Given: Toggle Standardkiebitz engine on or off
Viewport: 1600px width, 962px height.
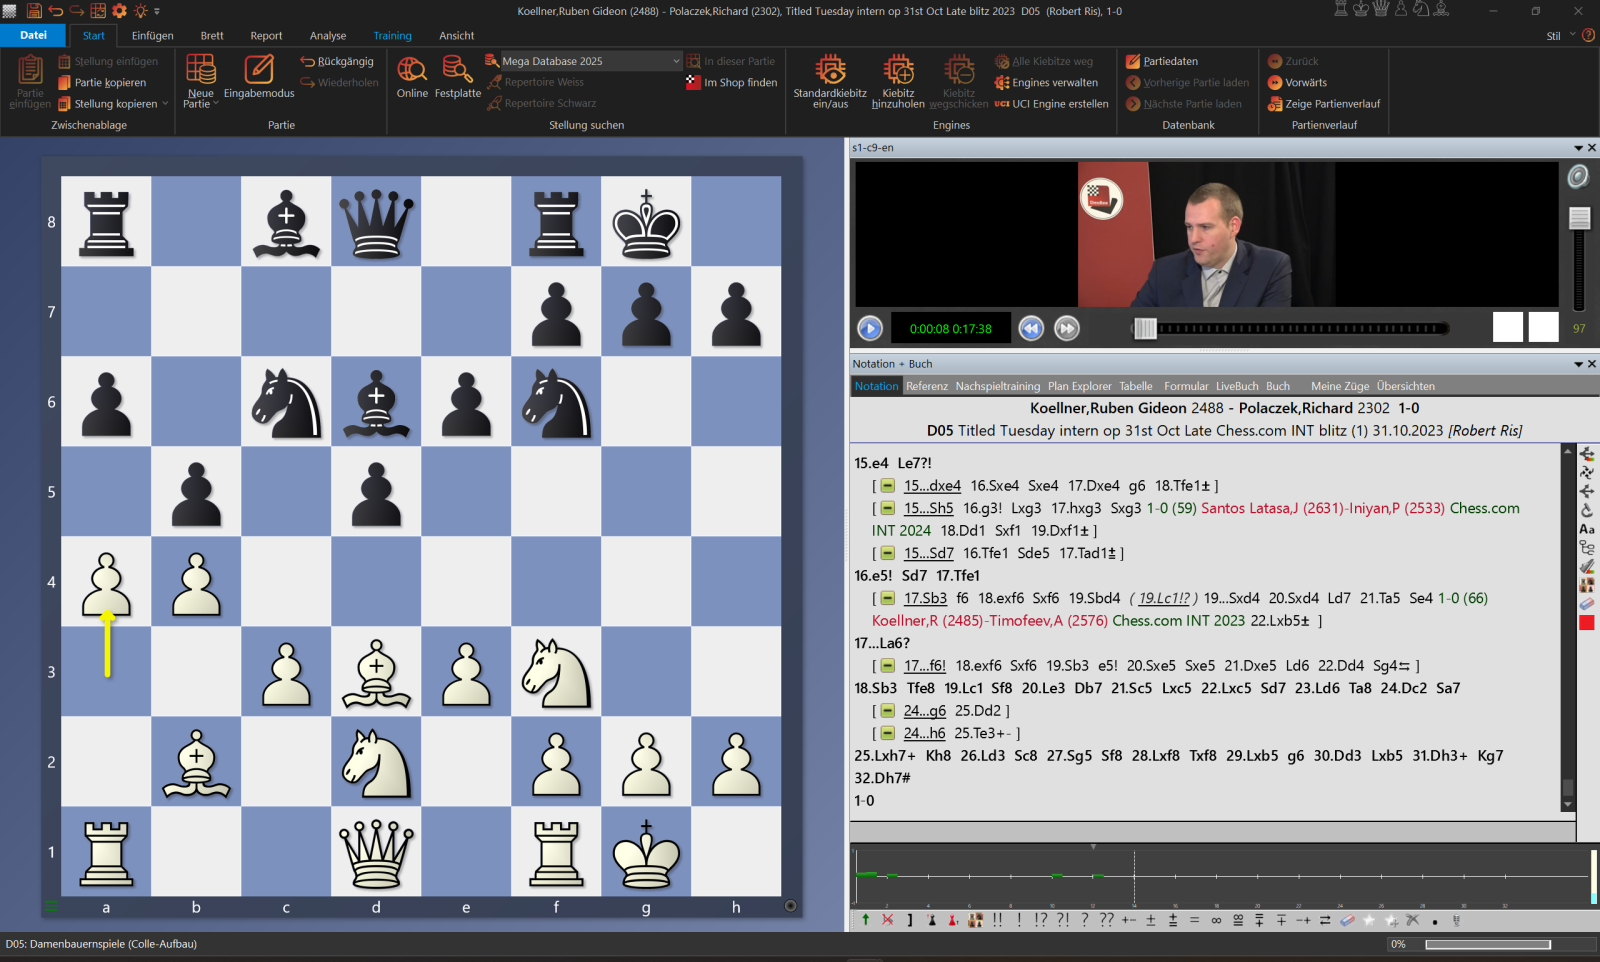Looking at the screenshot, I should coord(830,70).
